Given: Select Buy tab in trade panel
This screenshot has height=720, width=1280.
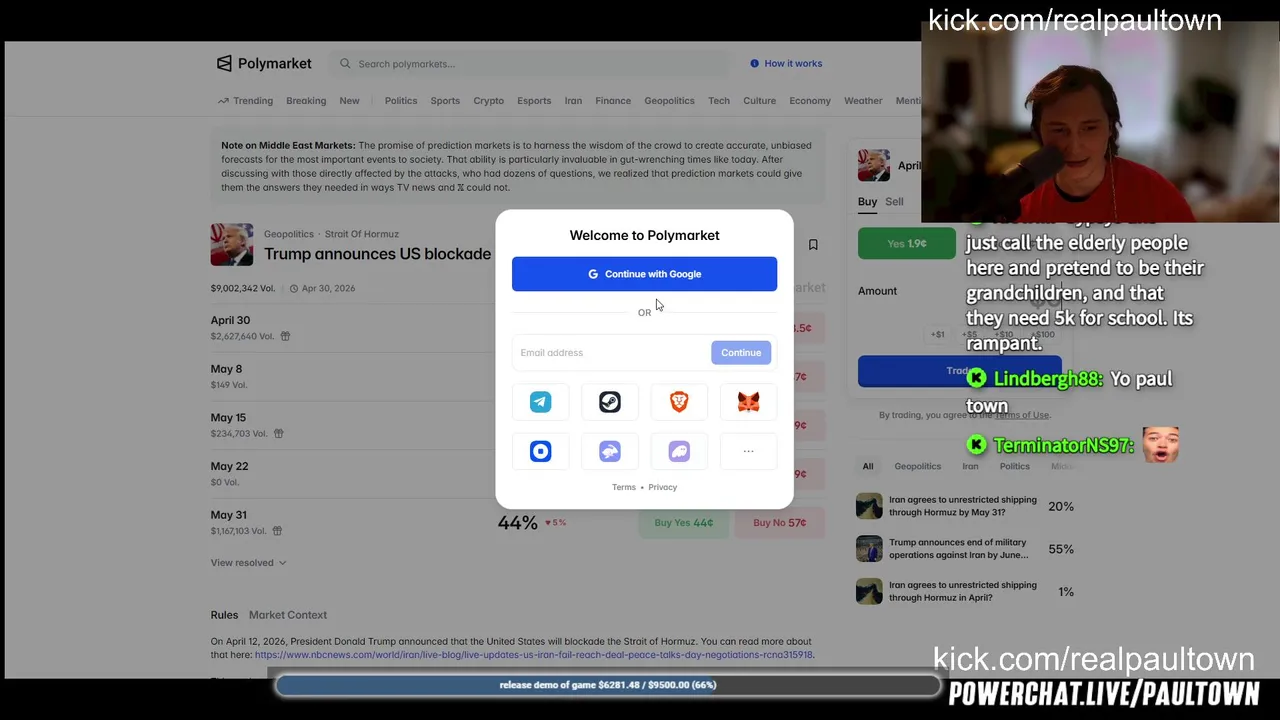Looking at the screenshot, I should (867, 202).
